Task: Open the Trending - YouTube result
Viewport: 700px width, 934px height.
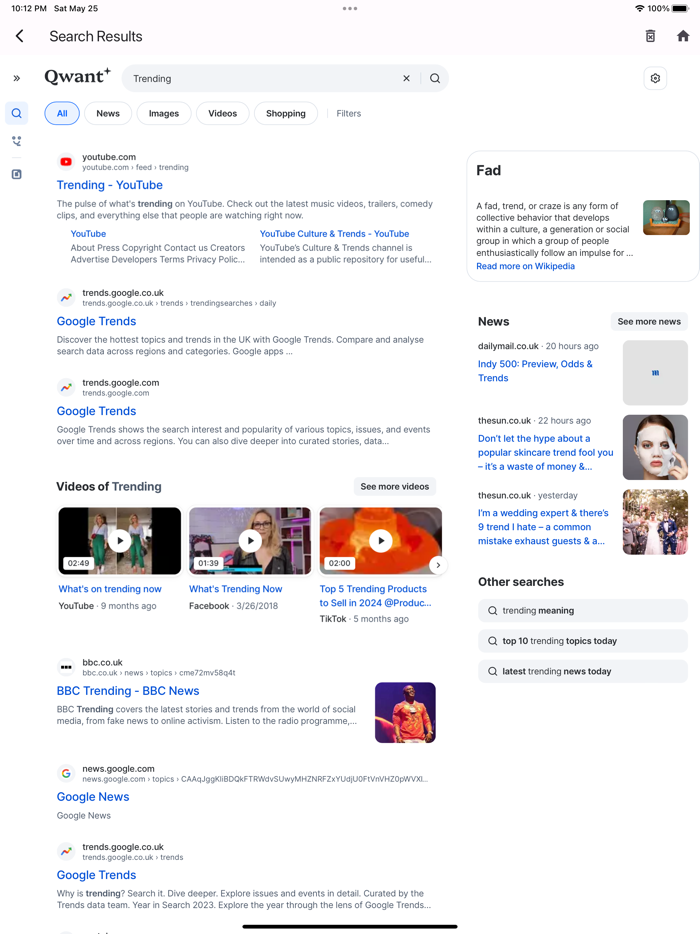Action: [x=110, y=185]
